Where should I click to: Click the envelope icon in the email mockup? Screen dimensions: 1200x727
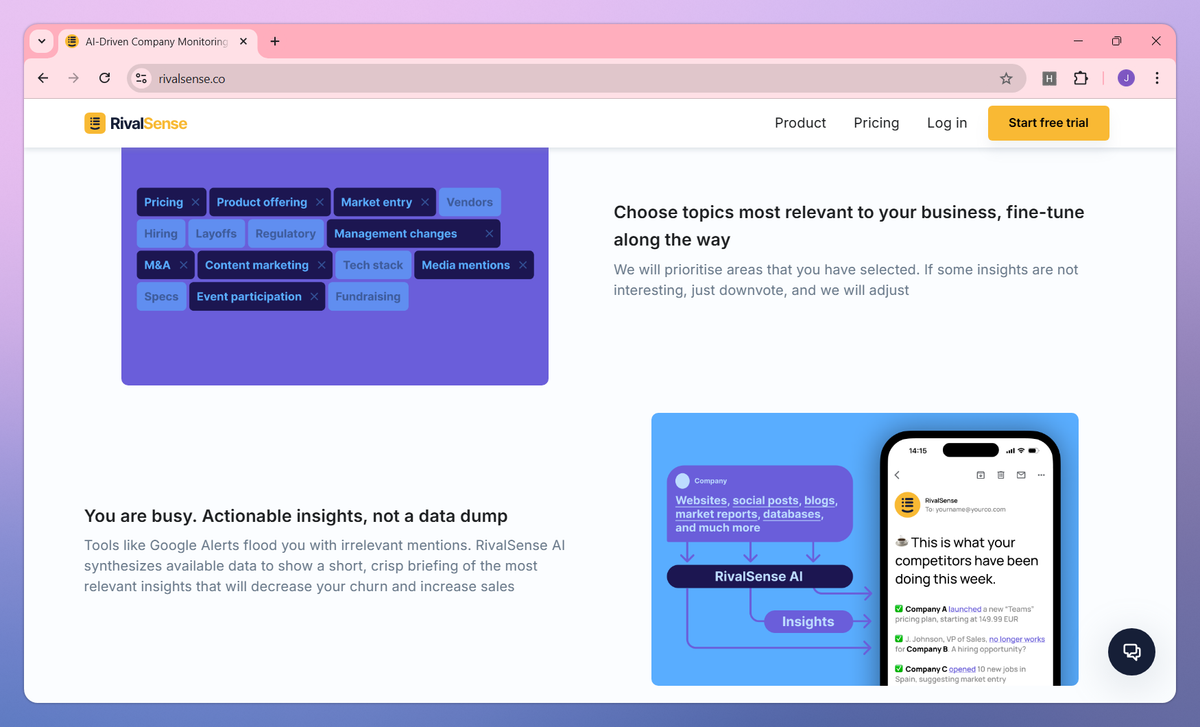1022,475
